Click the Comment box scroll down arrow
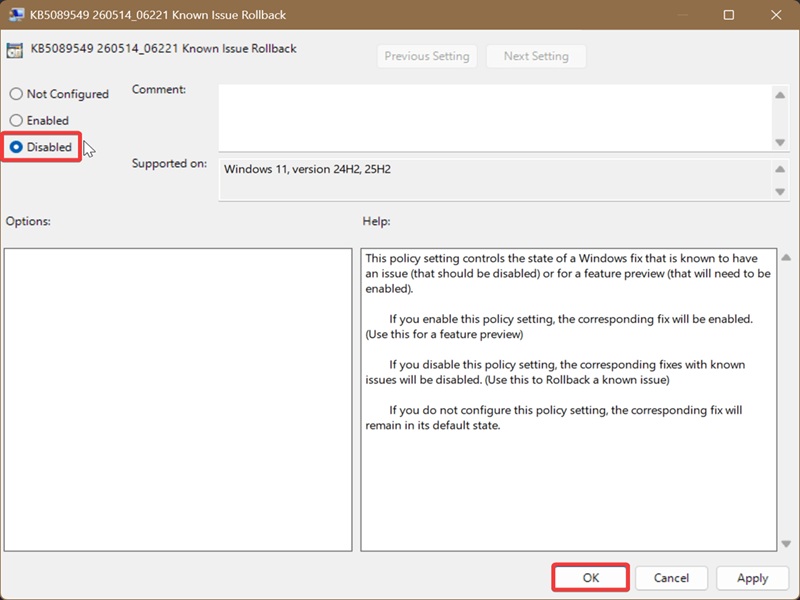The width and height of the screenshot is (800, 600). click(x=780, y=142)
